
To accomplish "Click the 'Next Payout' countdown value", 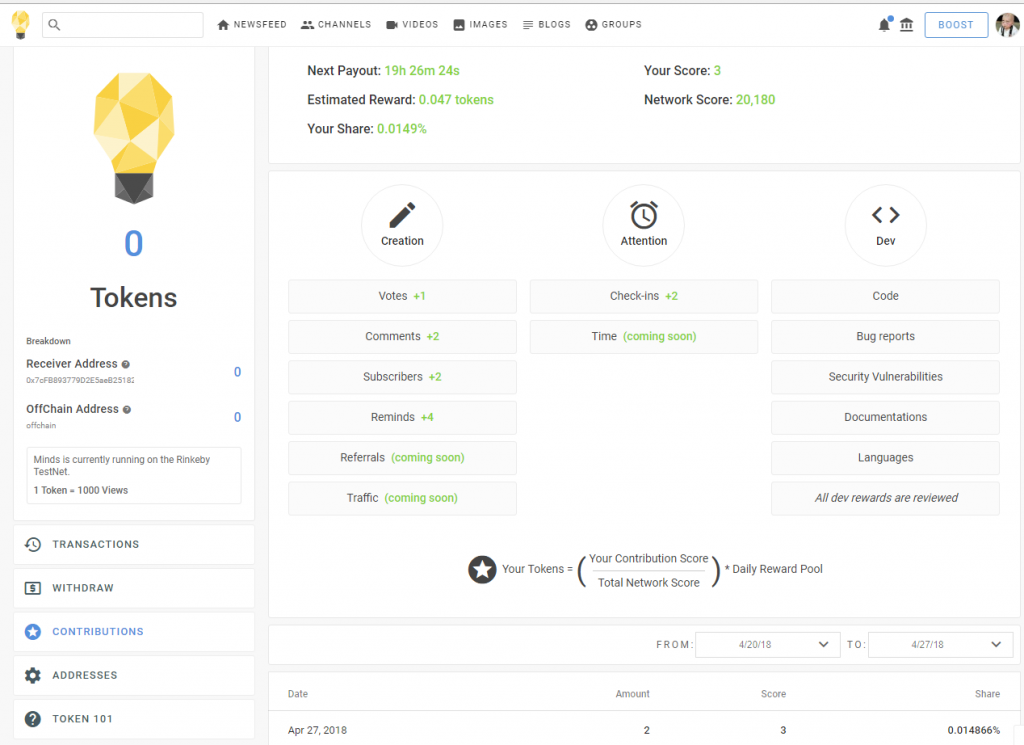I will (422, 71).
